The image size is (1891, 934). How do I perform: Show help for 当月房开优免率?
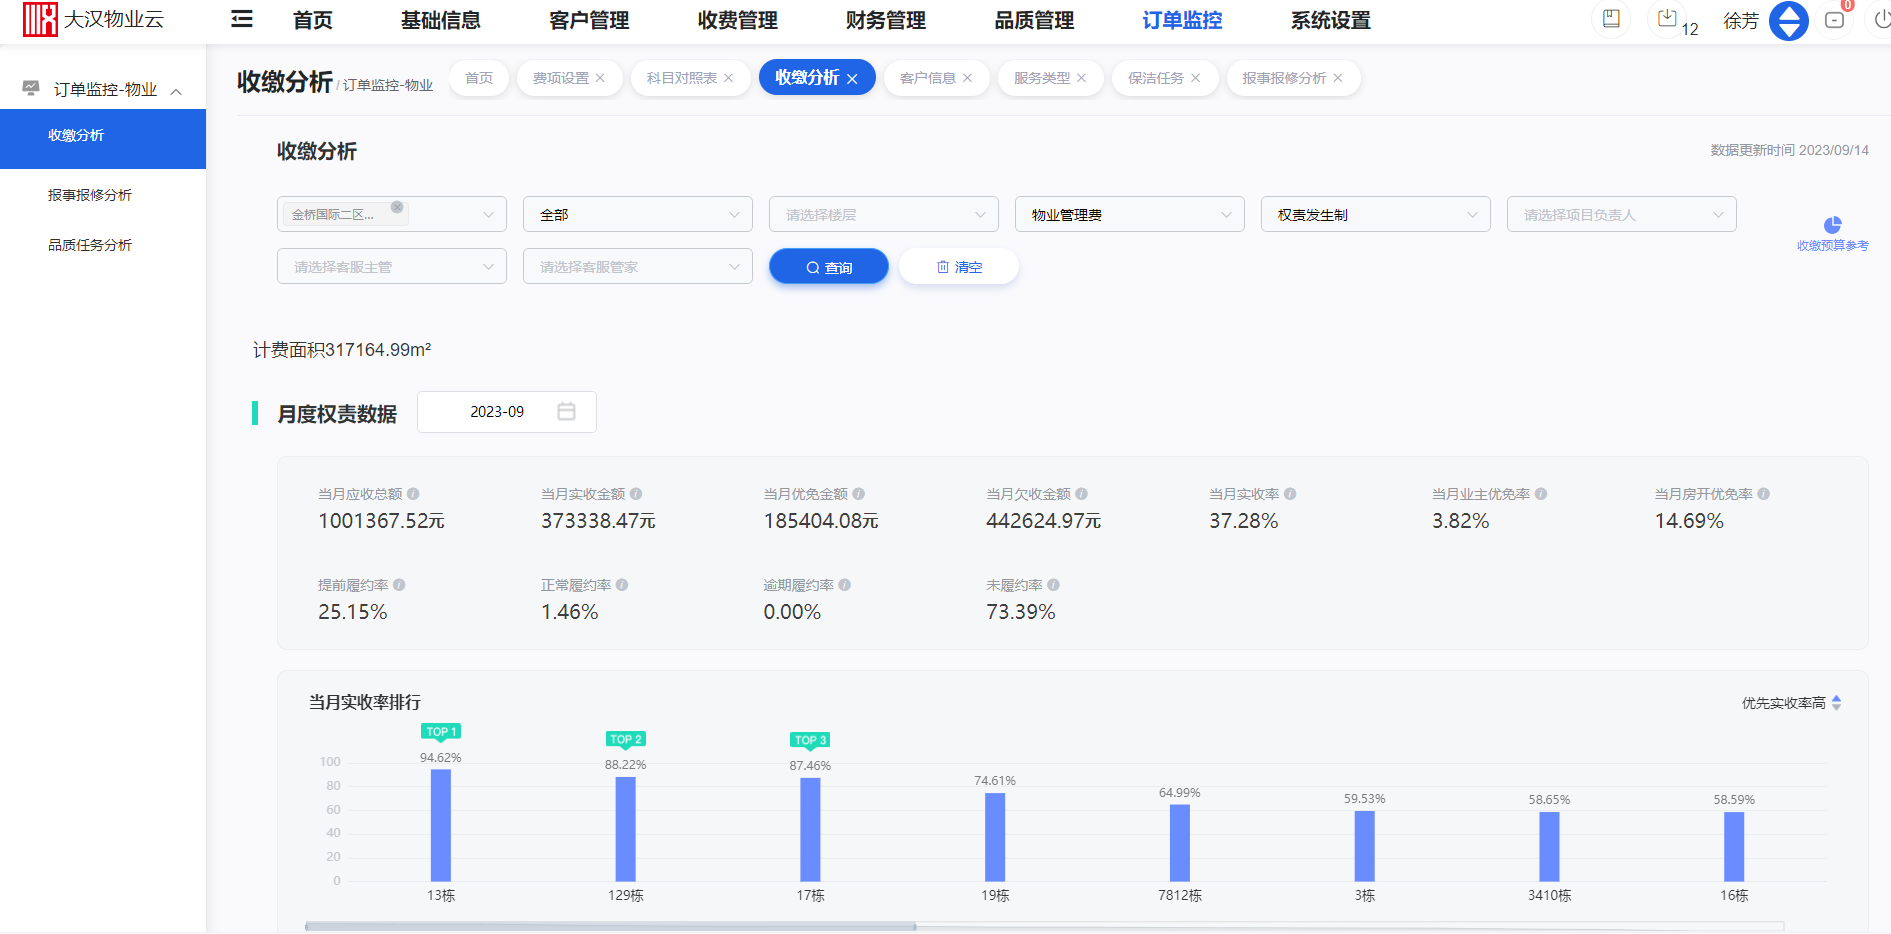pyautogui.click(x=1764, y=494)
